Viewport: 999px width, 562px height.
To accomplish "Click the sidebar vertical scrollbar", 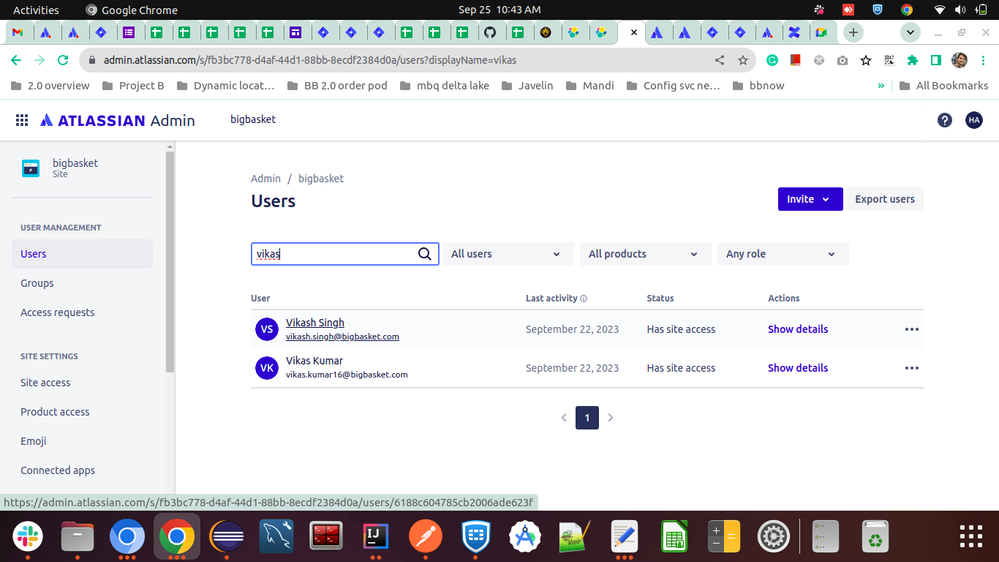I will click(169, 261).
